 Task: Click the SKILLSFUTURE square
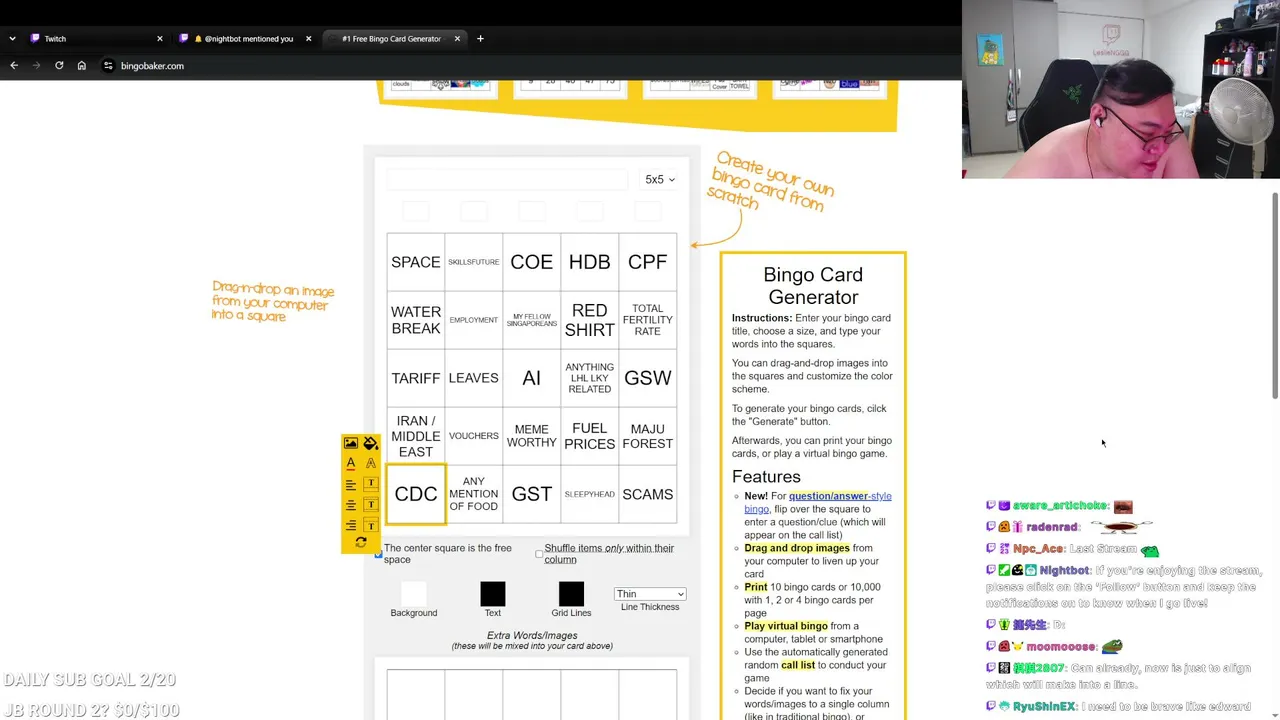click(474, 262)
